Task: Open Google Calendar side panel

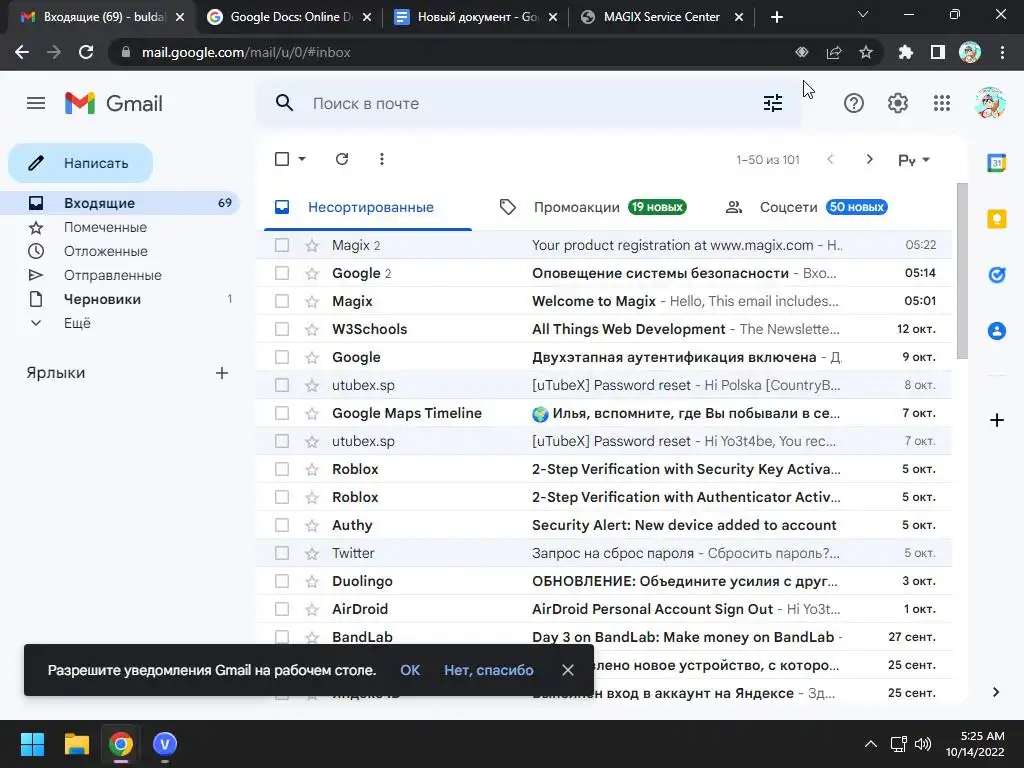Action: pyautogui.click(x=997, y=163)
